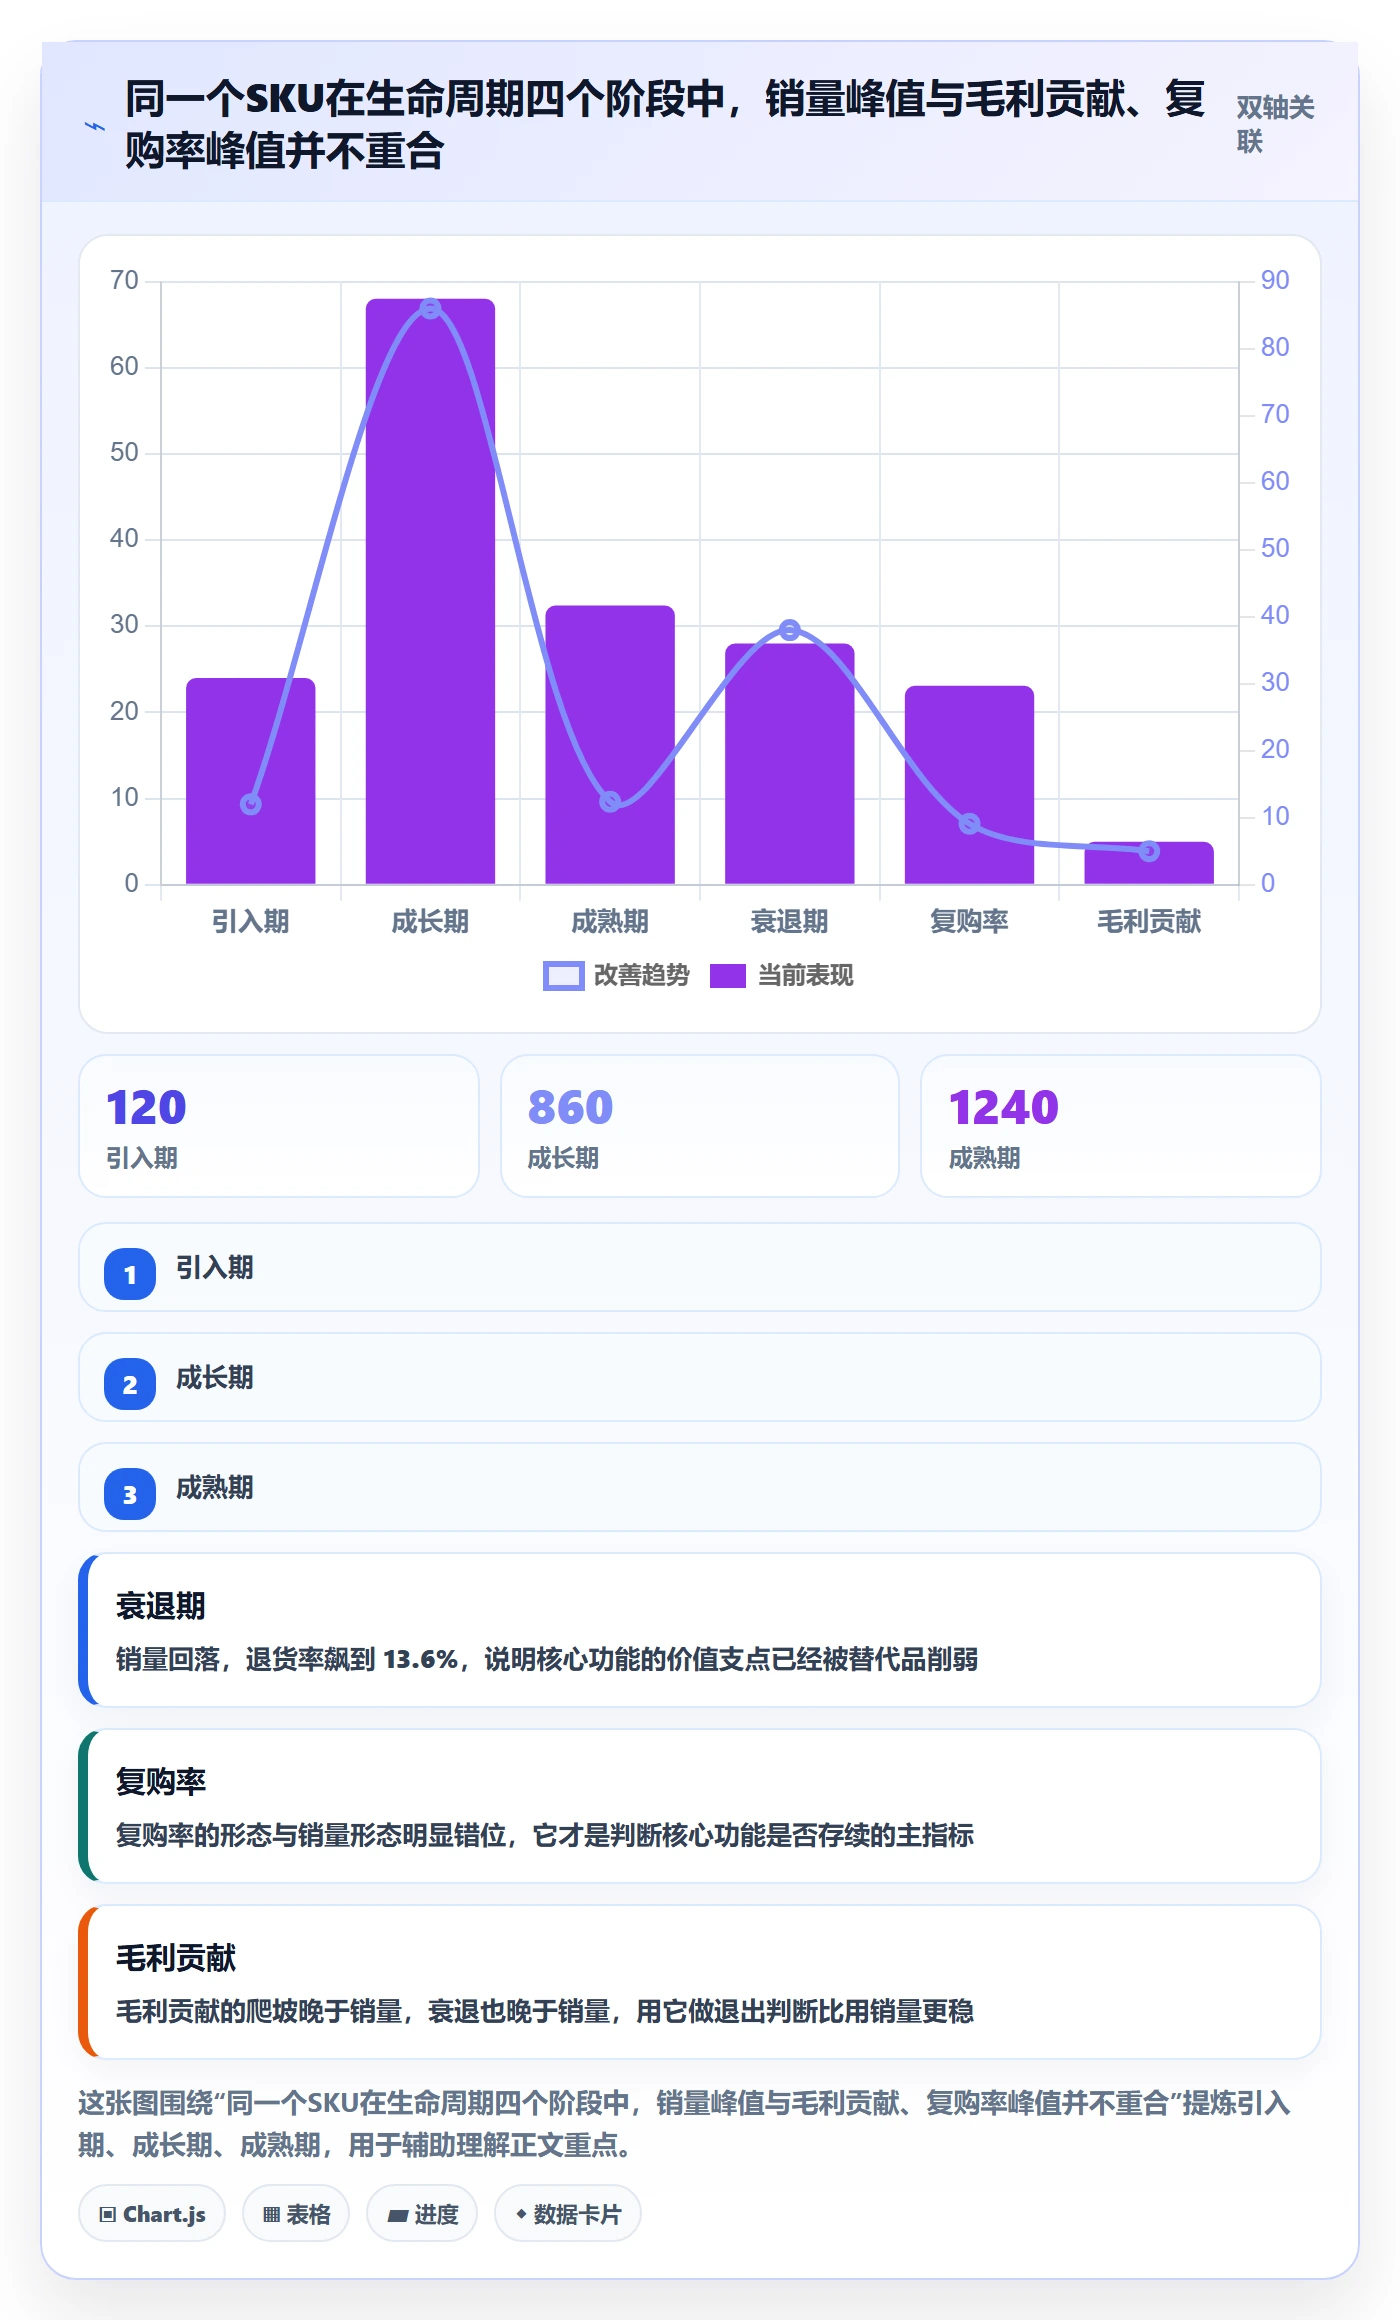This screenshot has height=2320, width=1400.
Task: Select the line data point on the 衰退期 bar
Action: coord(790,630)
